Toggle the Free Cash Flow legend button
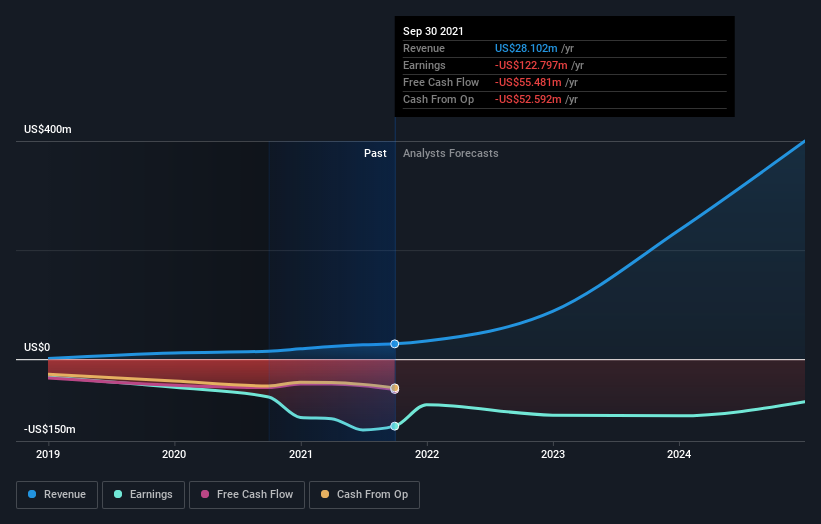Image resolution: width=821 pixels, height=524 pixels. pyautogui.click(x=247, y=495)
